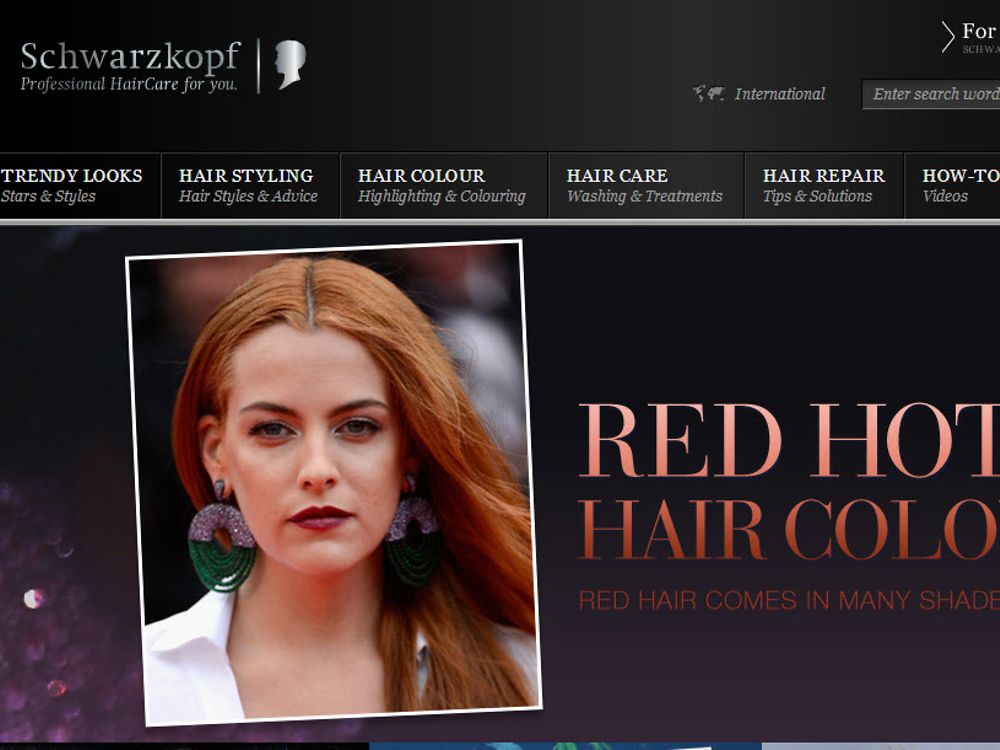Click the 'HAIR COLOUR' banner headline

[789, 529]
